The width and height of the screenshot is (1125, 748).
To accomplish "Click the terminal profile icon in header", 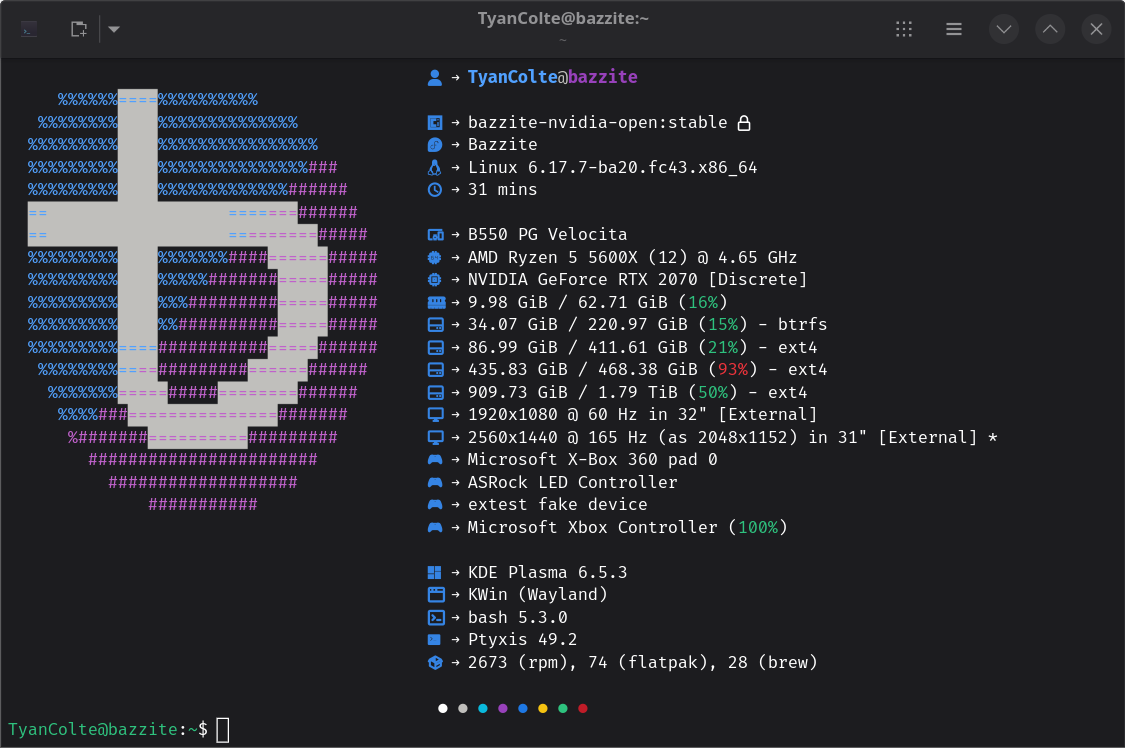I will point(29,29).
